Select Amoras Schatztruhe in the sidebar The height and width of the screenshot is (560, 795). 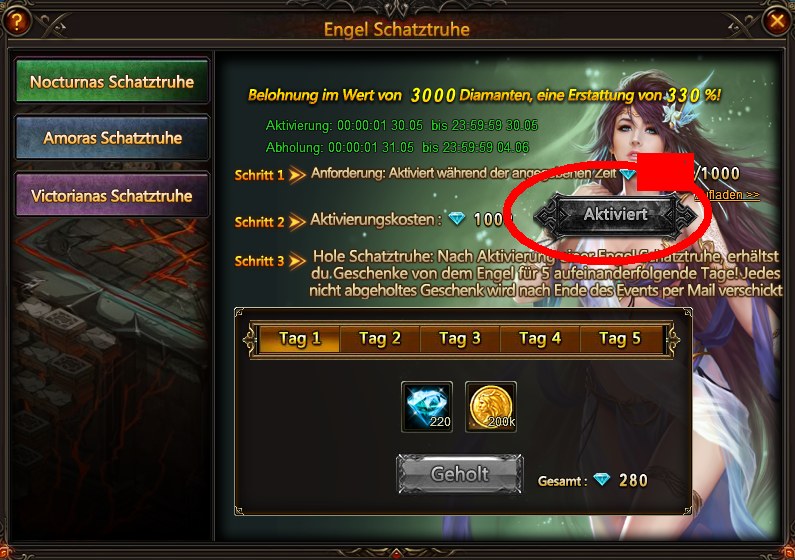(x=112, y=137)
